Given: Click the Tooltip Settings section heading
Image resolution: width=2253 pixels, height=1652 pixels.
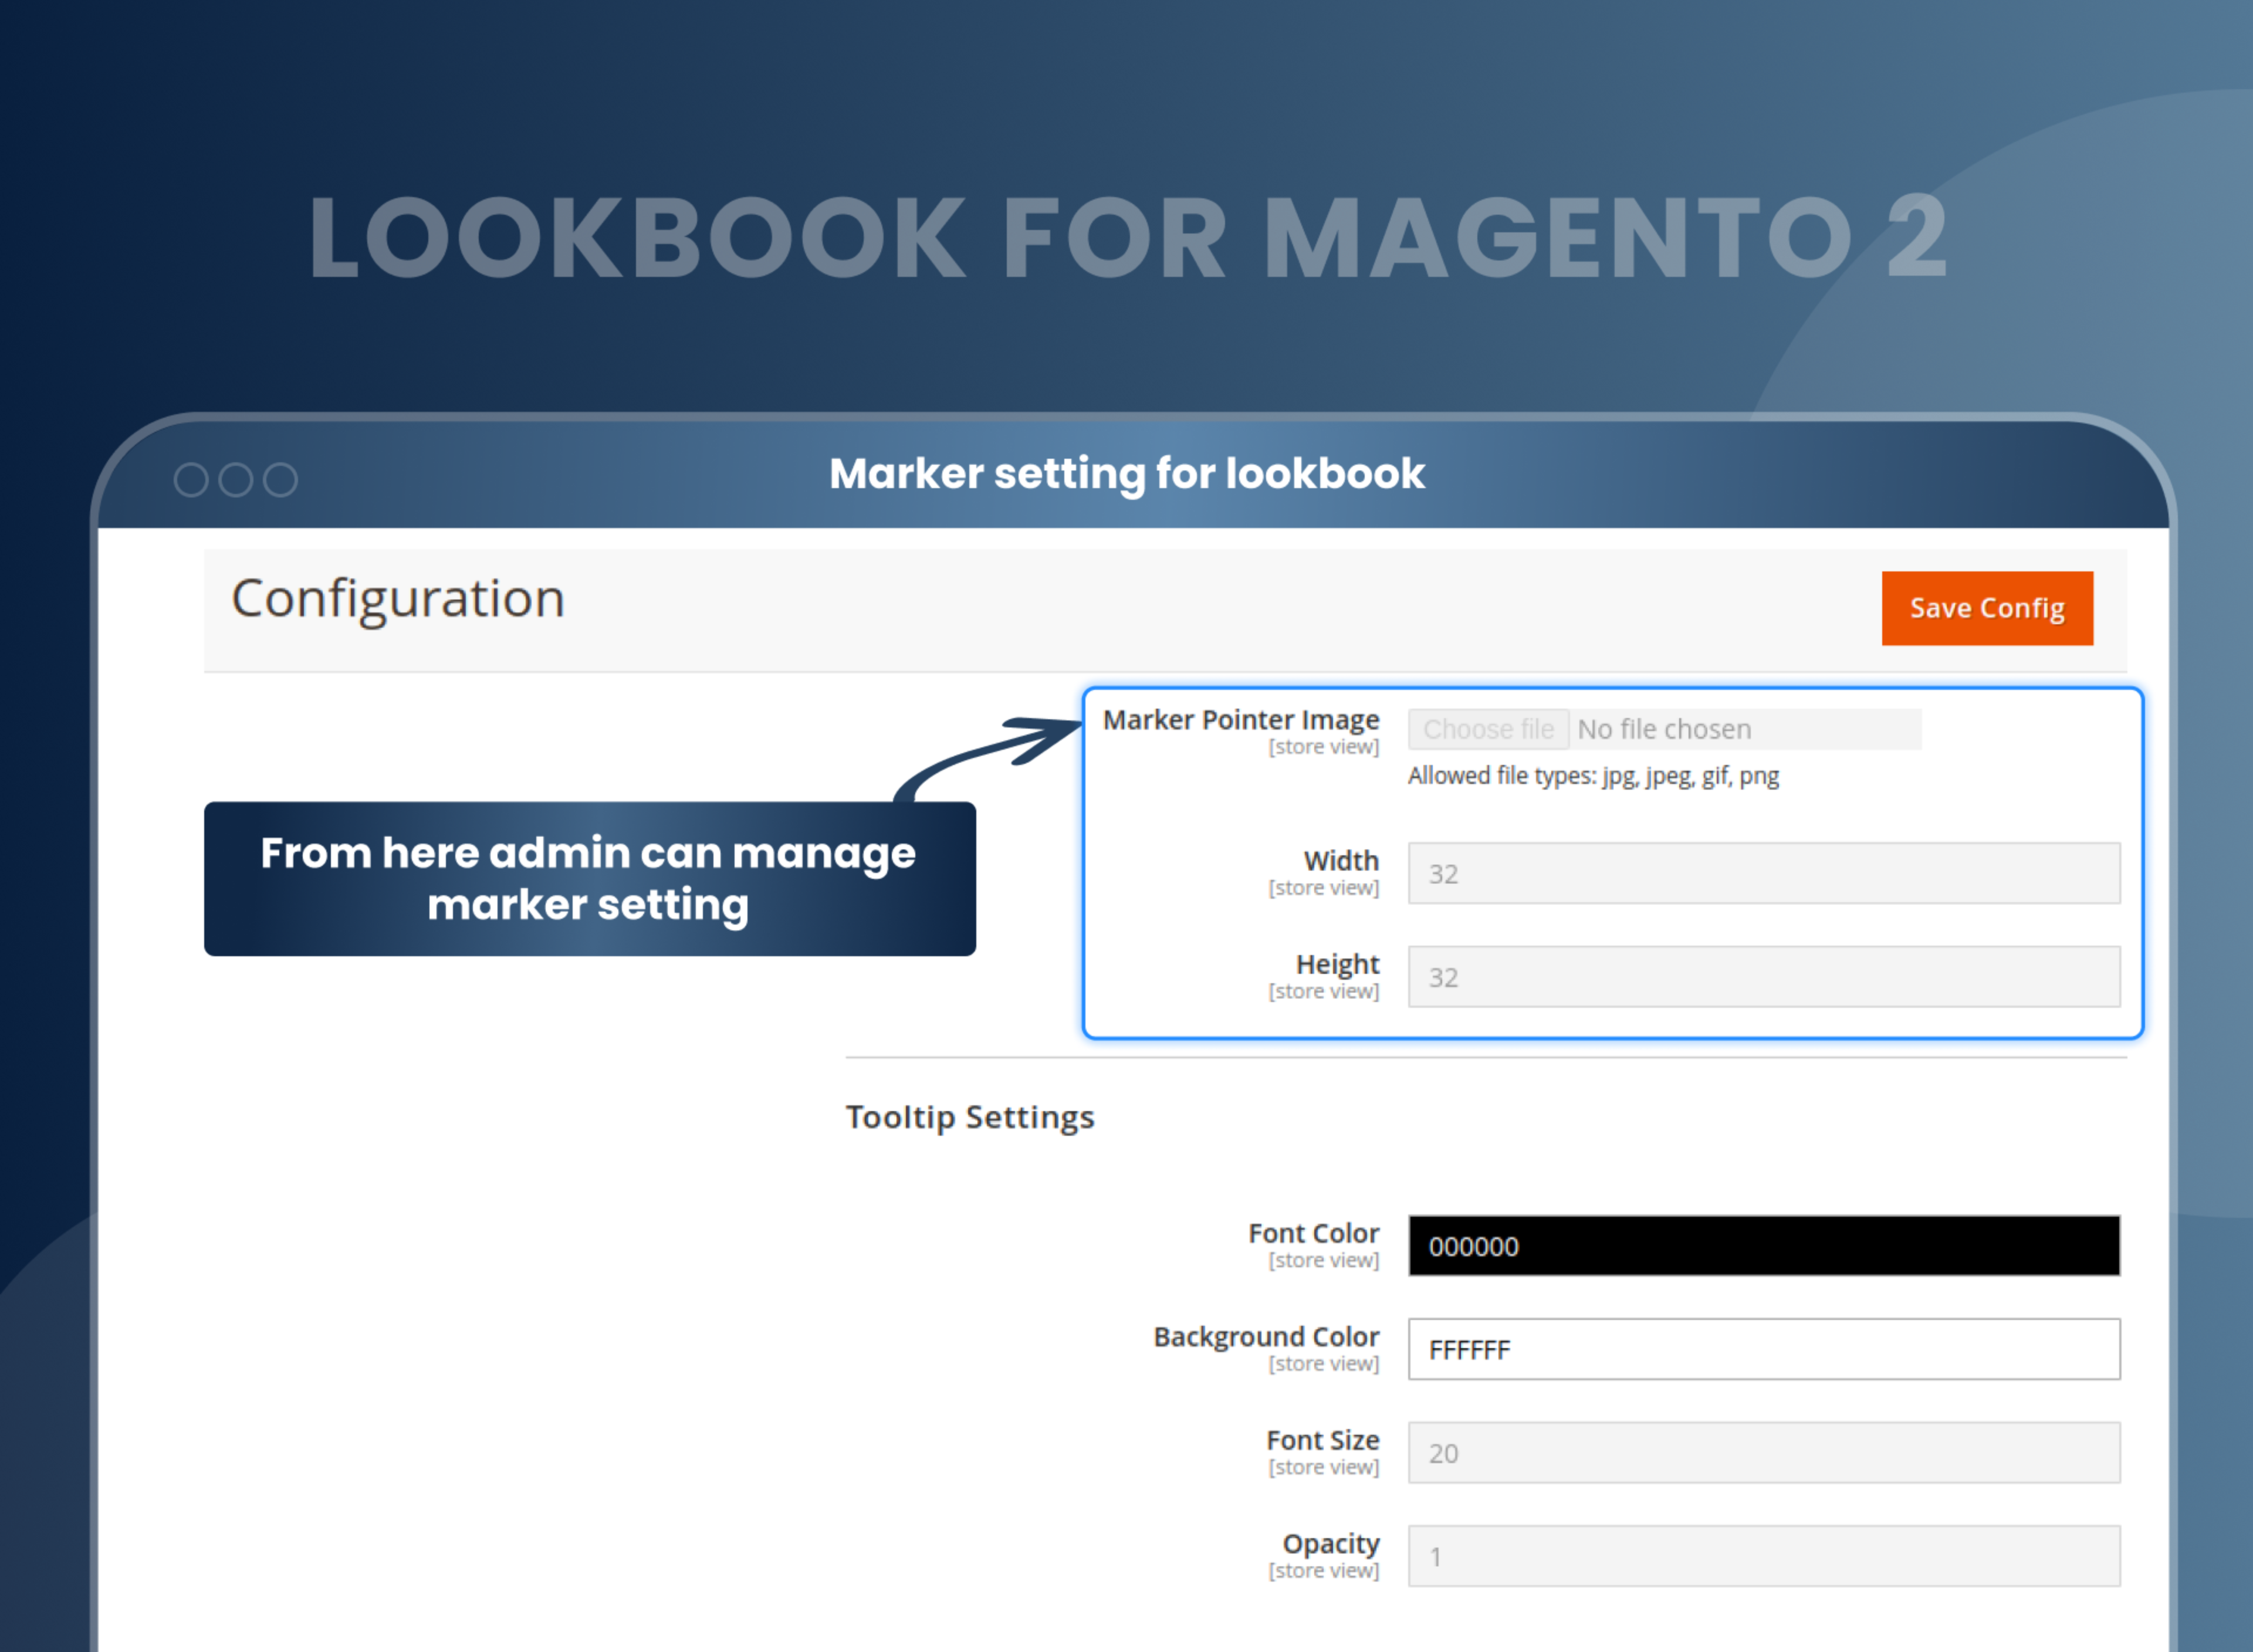Looking at the screenshot, I should 969,1117.
